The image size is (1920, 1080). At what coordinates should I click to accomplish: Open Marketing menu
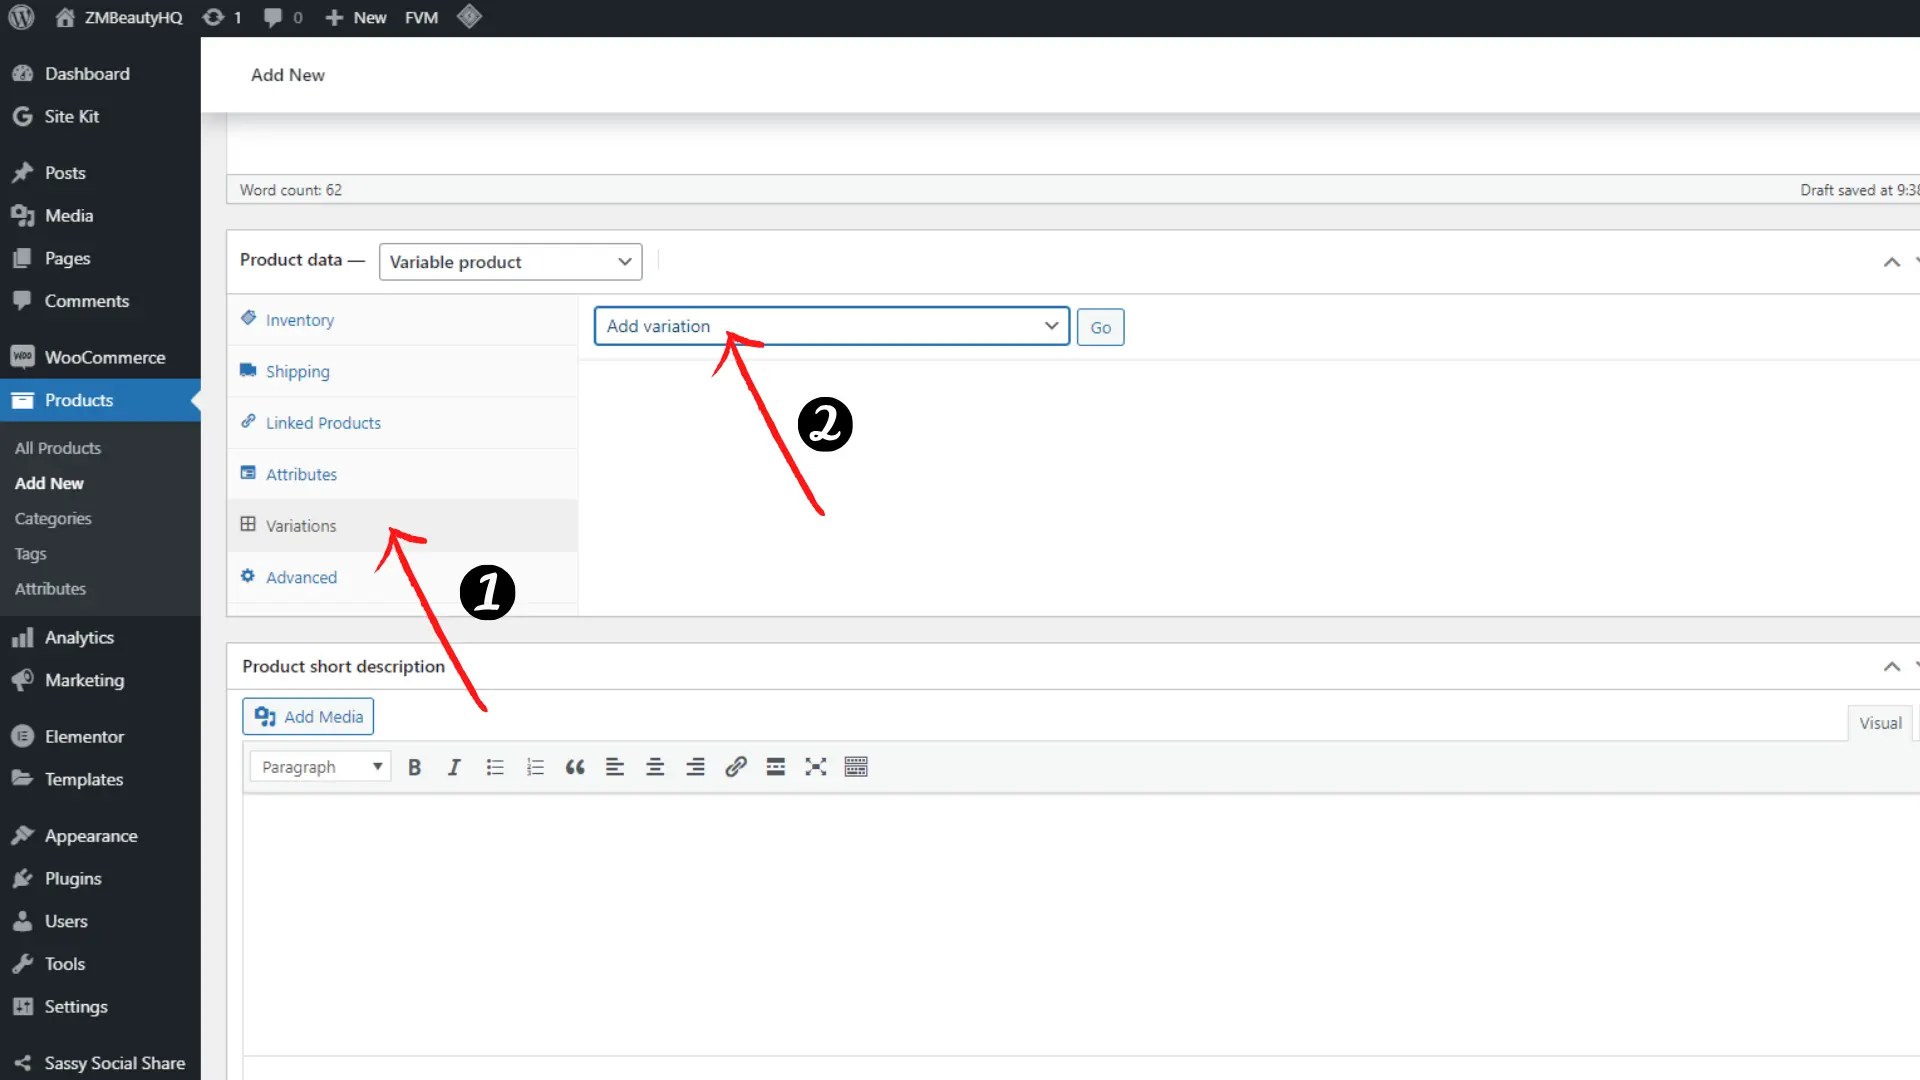point(100,680)
